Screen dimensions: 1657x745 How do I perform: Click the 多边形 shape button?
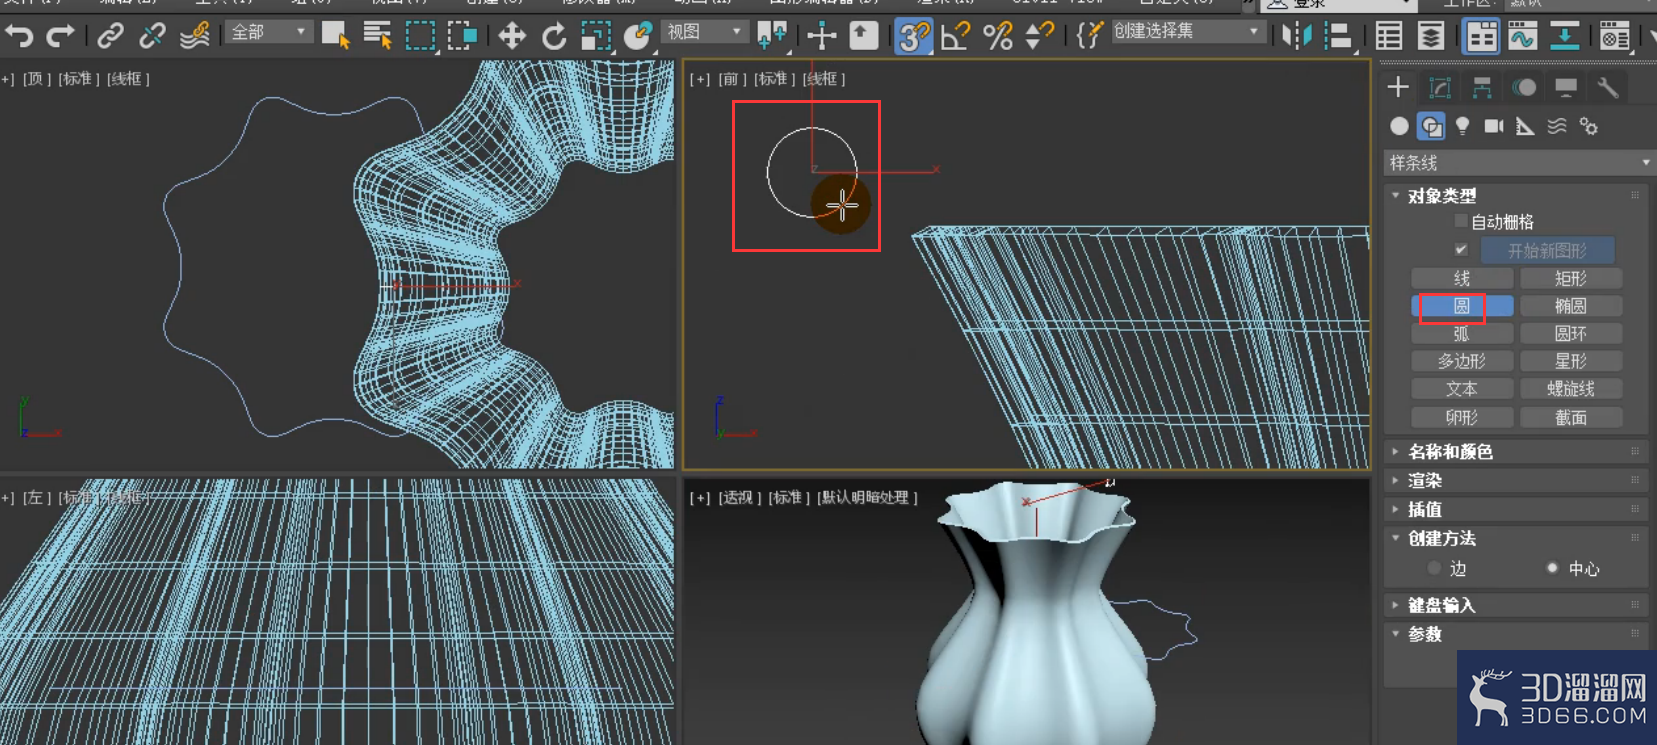[1462, 361]
